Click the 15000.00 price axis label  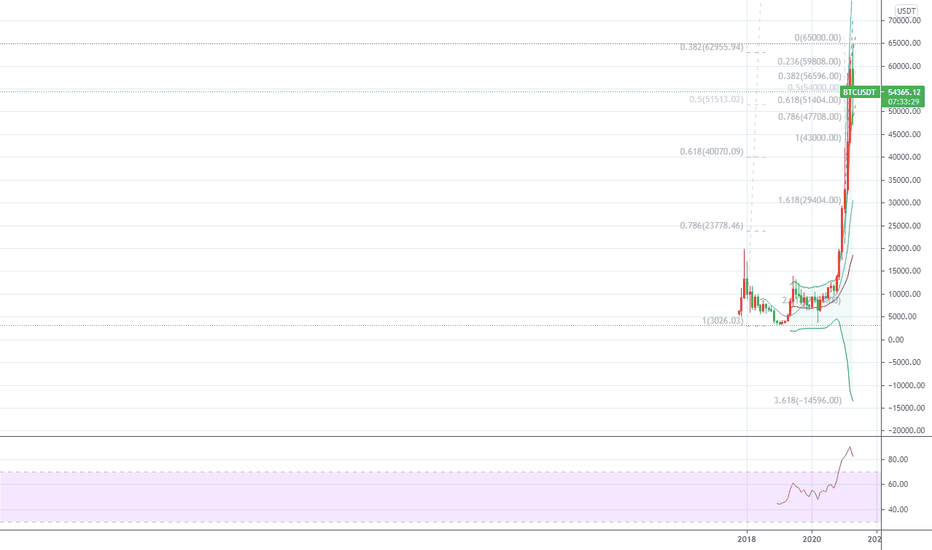905,271
